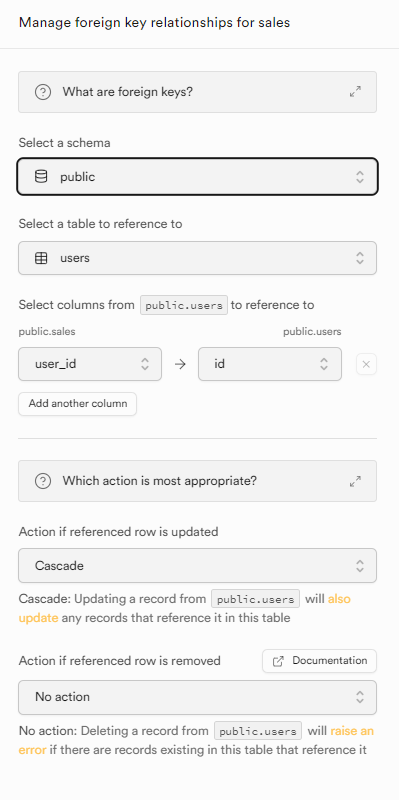Click the arrow between user_id and id
The width and height of the screenshot is (399, 800).
coord(180,364)
